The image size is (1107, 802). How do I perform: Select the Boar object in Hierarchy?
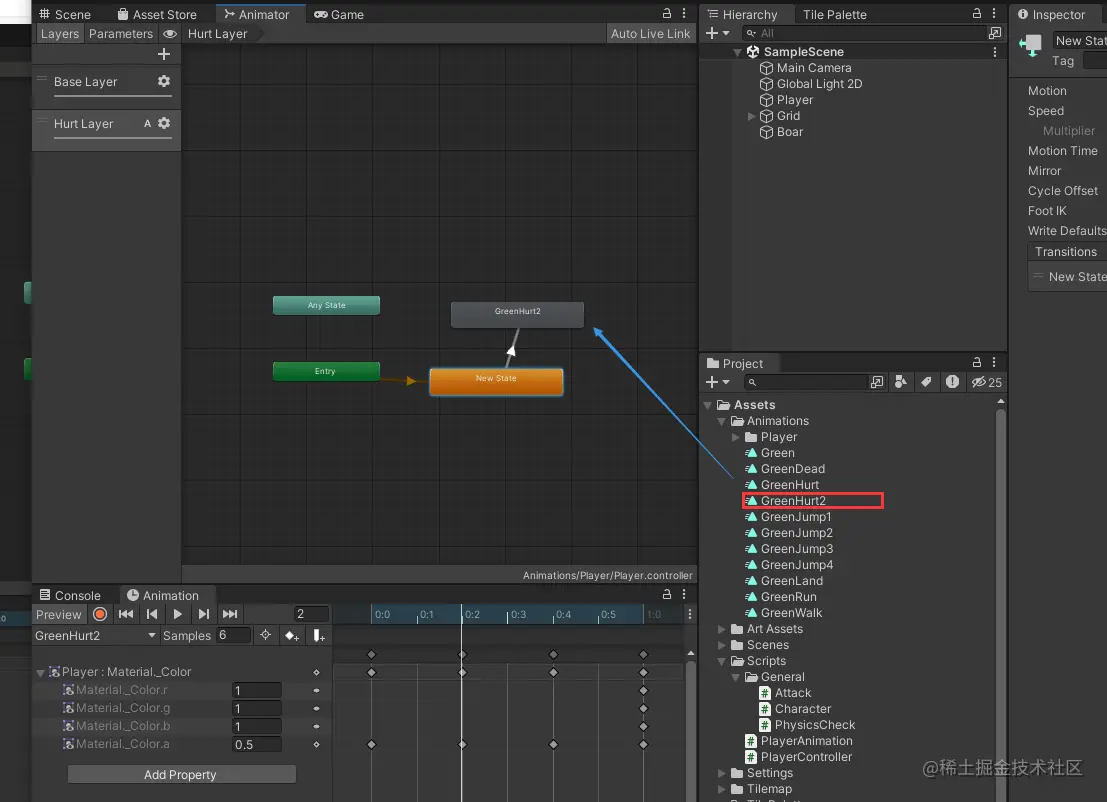click(781, 132)
